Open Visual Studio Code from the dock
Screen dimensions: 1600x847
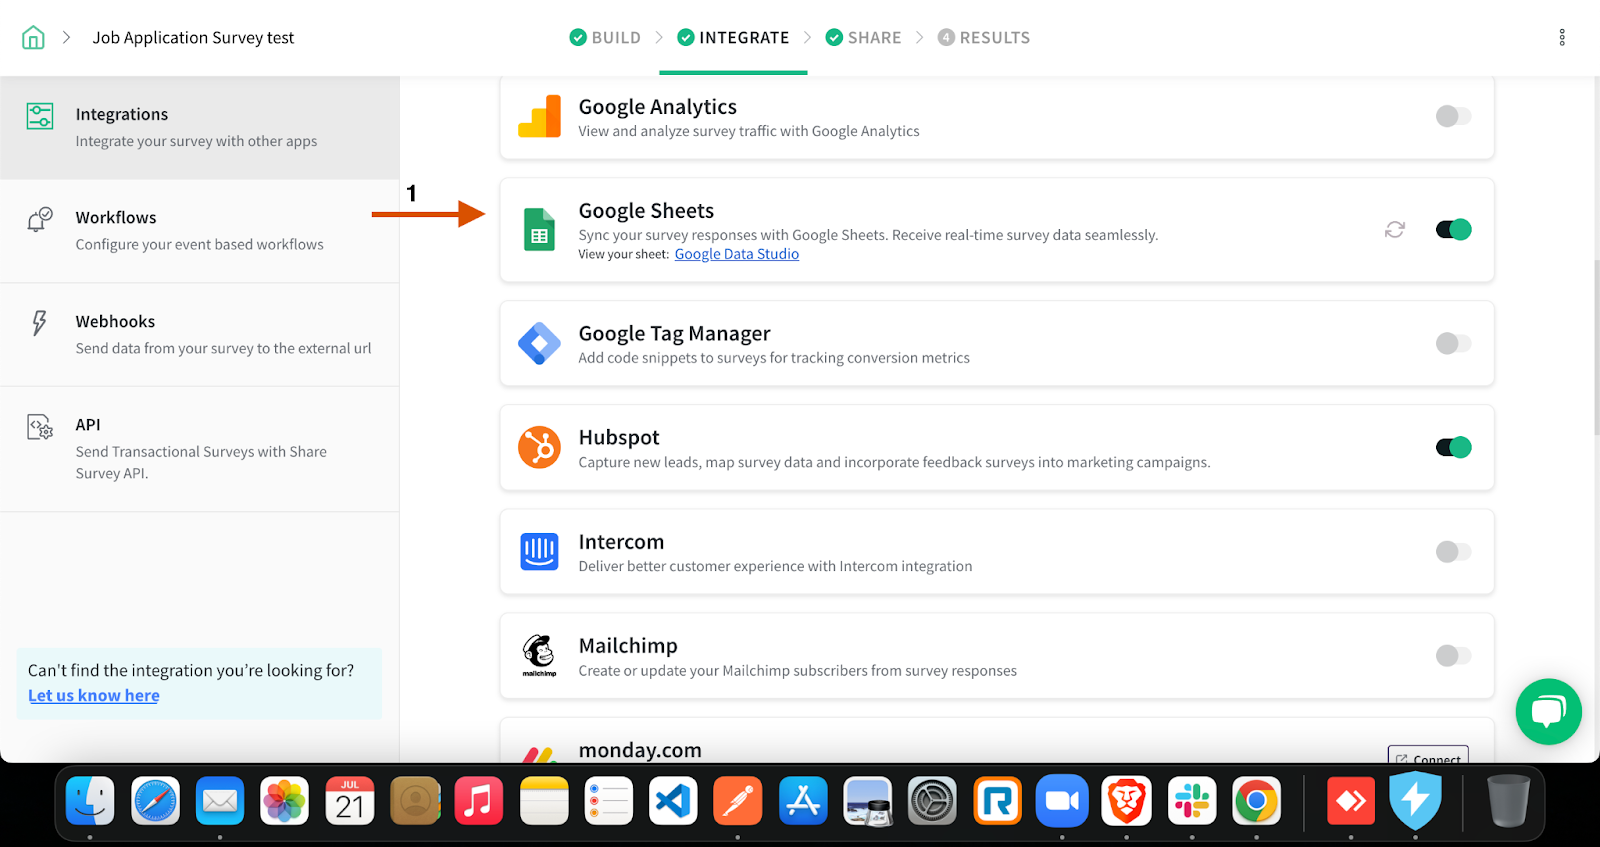click(x=673, y=801)
